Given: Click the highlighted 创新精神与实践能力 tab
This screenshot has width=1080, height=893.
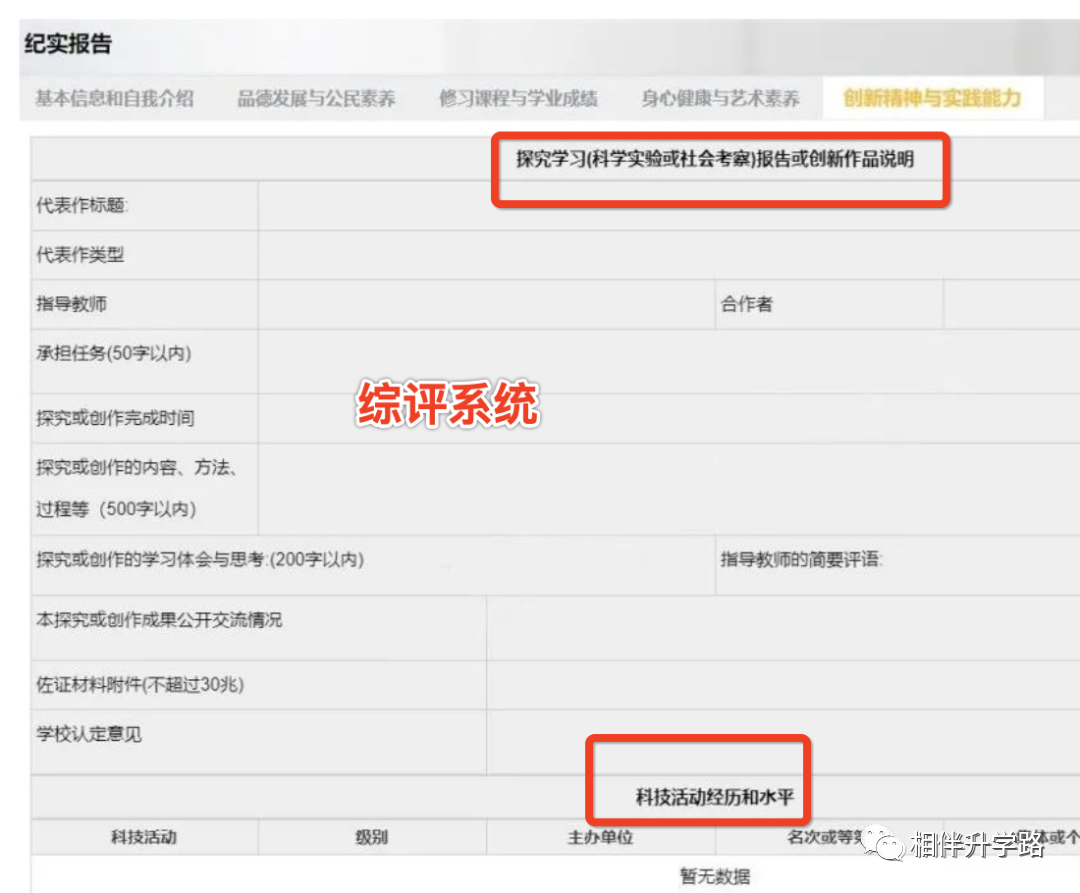Looking at the screenshot, I should coord(931,99).
